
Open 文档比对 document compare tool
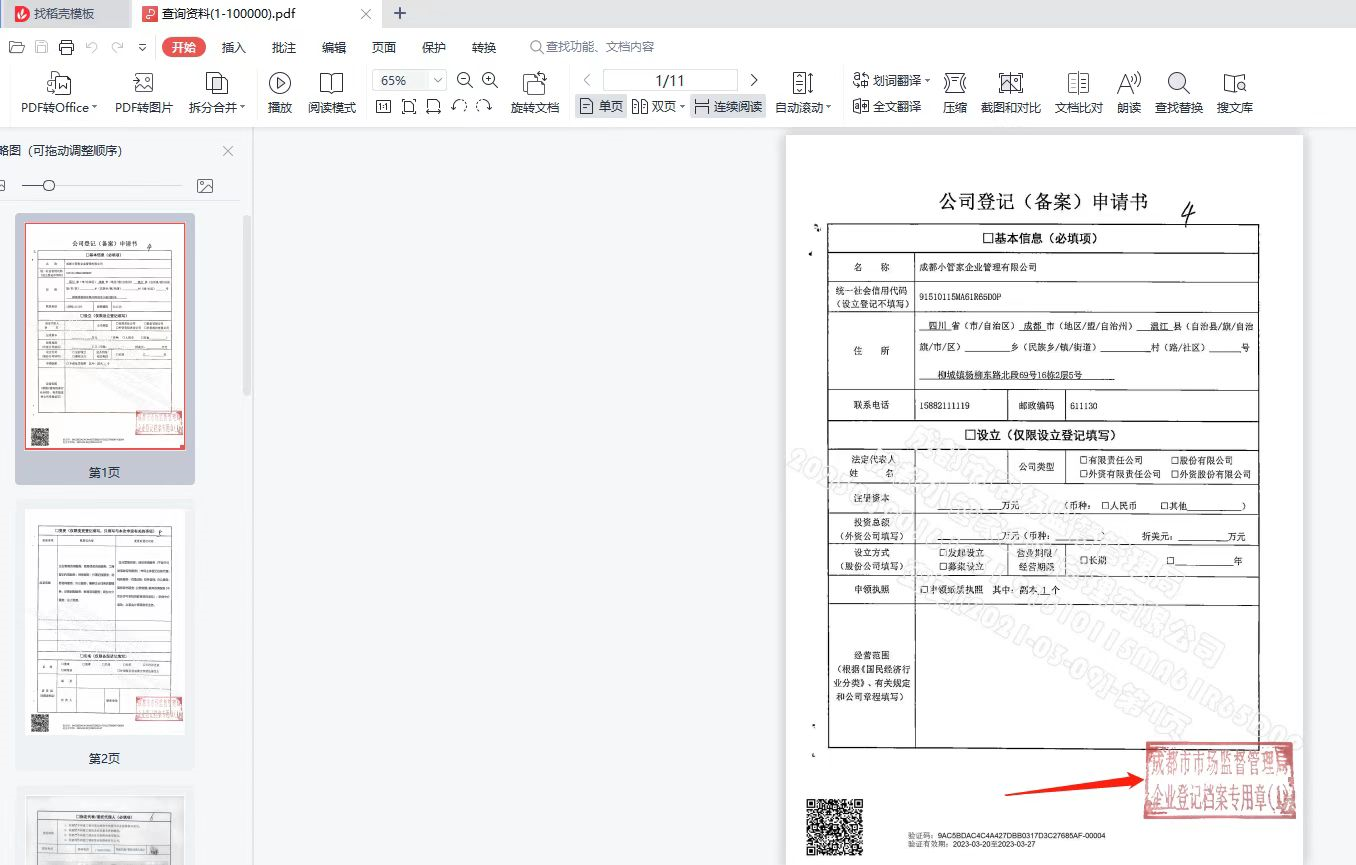pos(1078,84)
